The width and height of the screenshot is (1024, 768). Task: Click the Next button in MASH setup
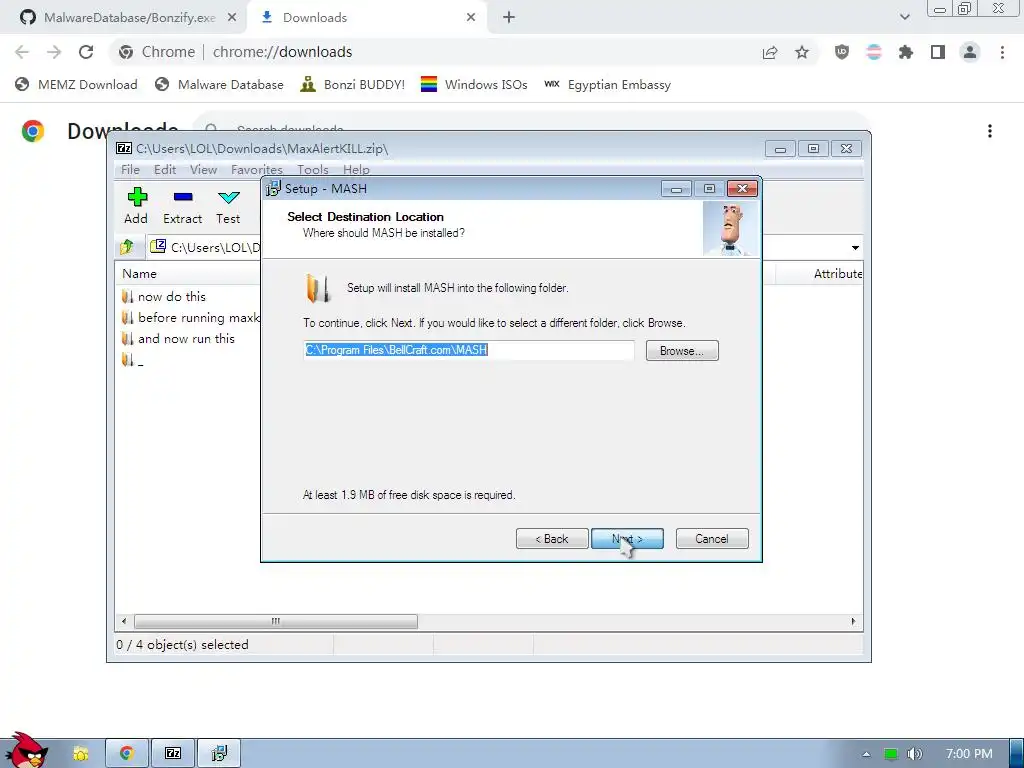point(627,539)
